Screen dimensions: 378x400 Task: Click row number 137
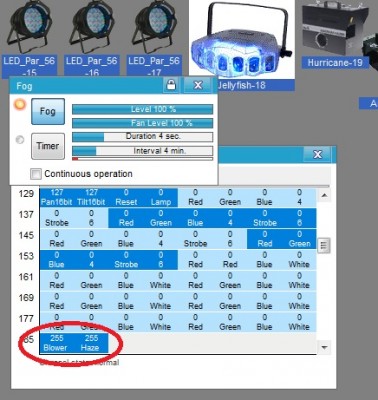[x=26, y=215]
